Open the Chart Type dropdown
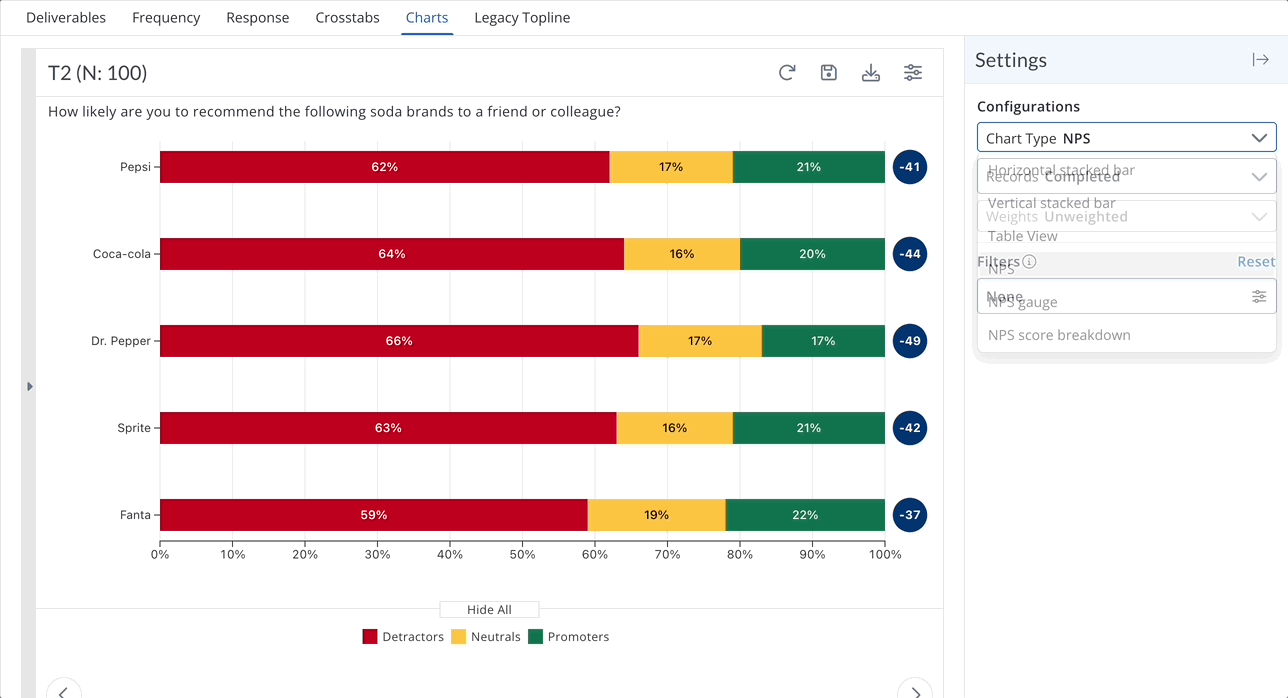This screenshot has width=1288, height=698. [1126, 138]
